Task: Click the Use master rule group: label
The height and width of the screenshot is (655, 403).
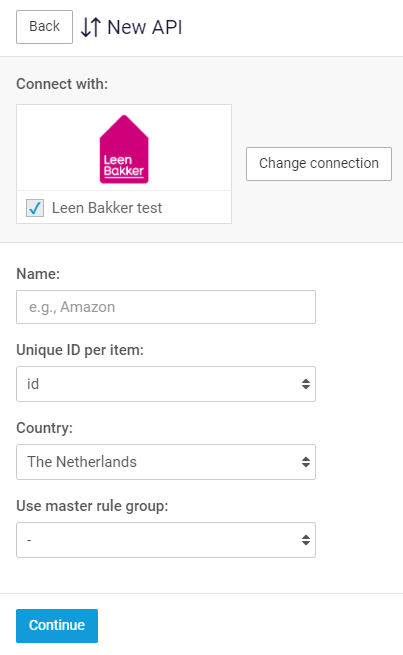Action: click(92, 506)
